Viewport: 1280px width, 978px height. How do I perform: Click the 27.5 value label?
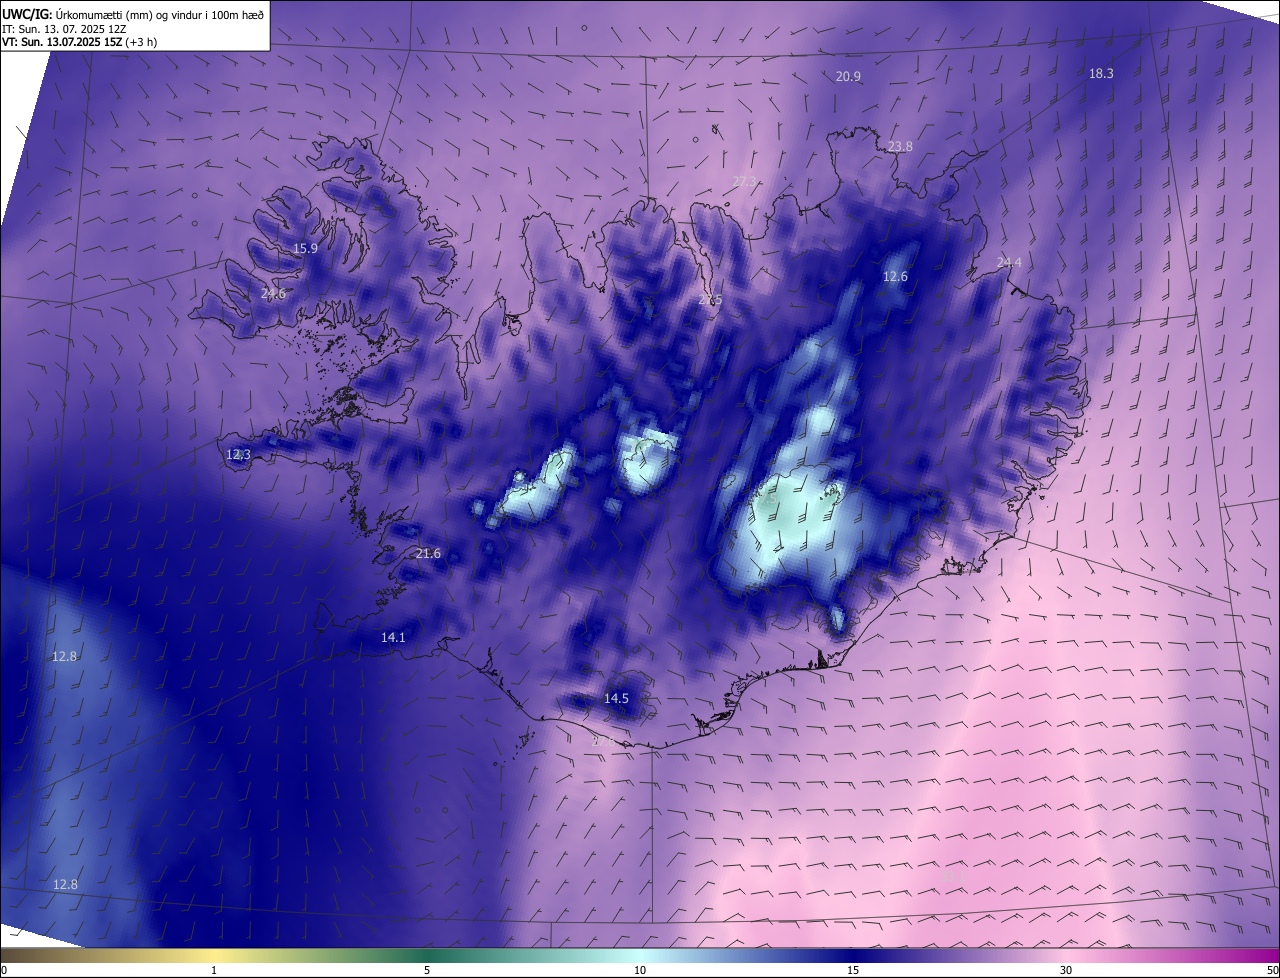(x=710, y=301)
